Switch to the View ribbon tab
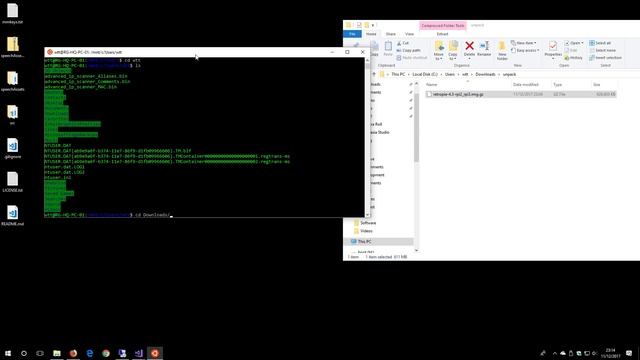The width and height of the screenshot is (640, 360). coord(409,34)
